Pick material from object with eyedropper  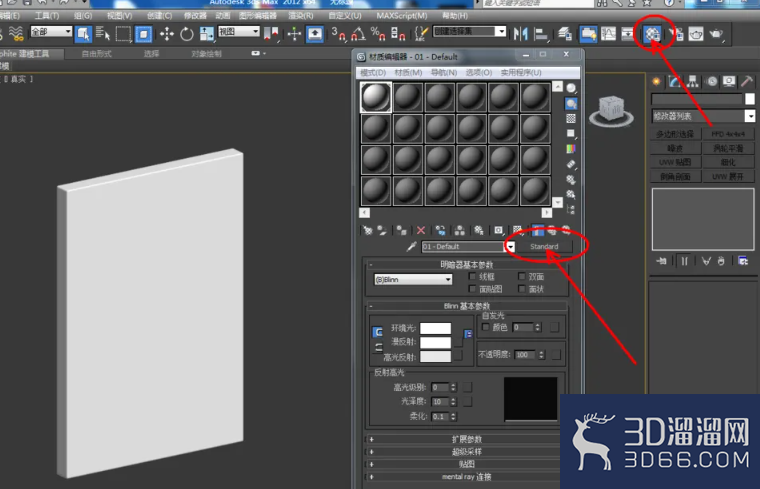coord(411,247)
